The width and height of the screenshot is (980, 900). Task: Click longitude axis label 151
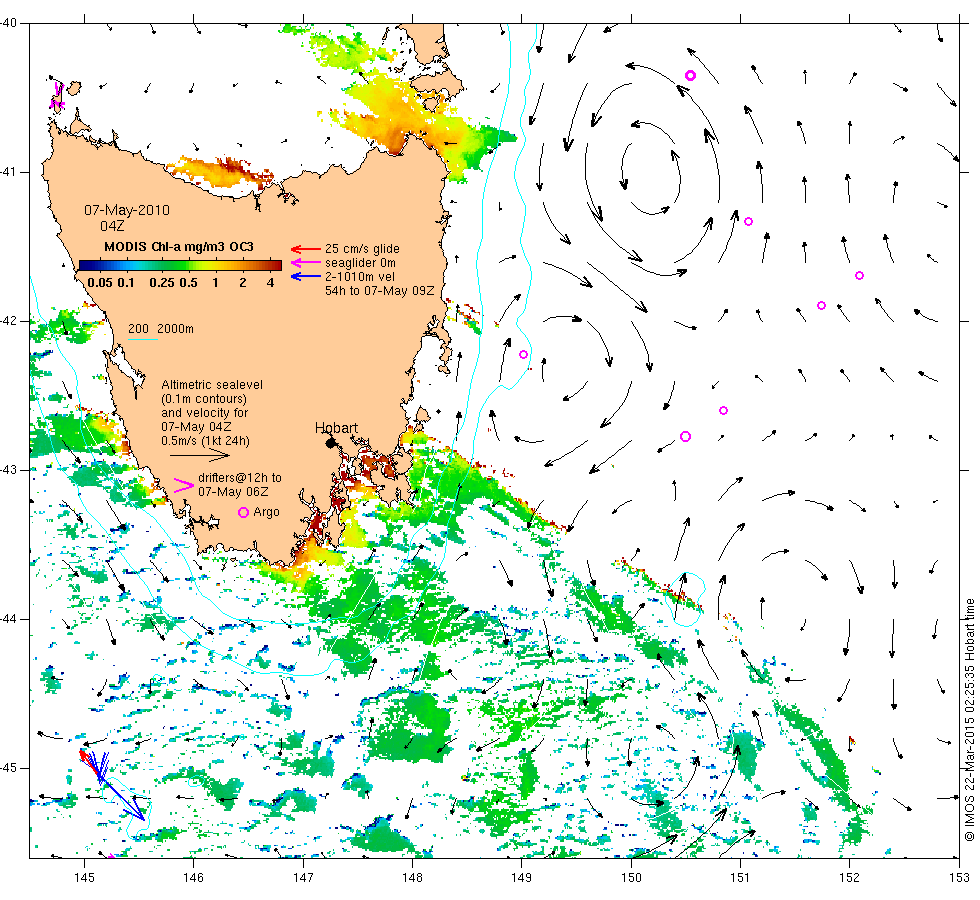click(740, 878)
